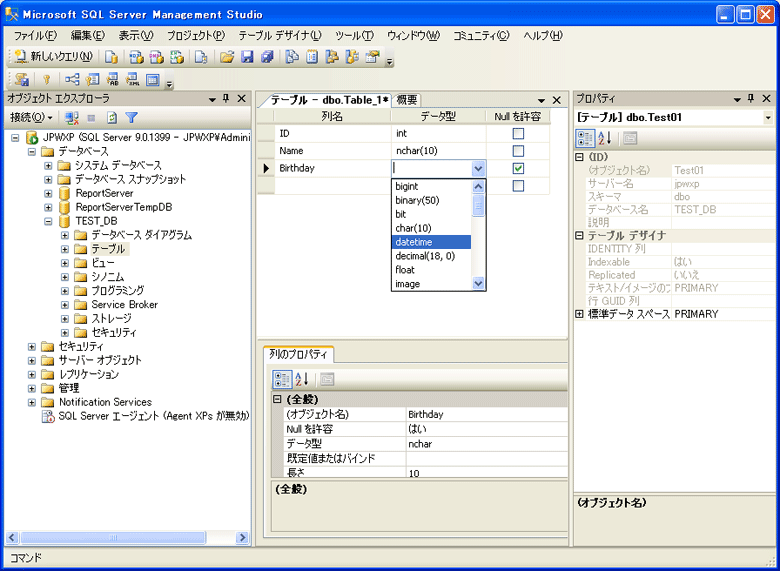The image size is (780, 571).
Task: Expand the Notification Services node
Action: pos(32,402)
